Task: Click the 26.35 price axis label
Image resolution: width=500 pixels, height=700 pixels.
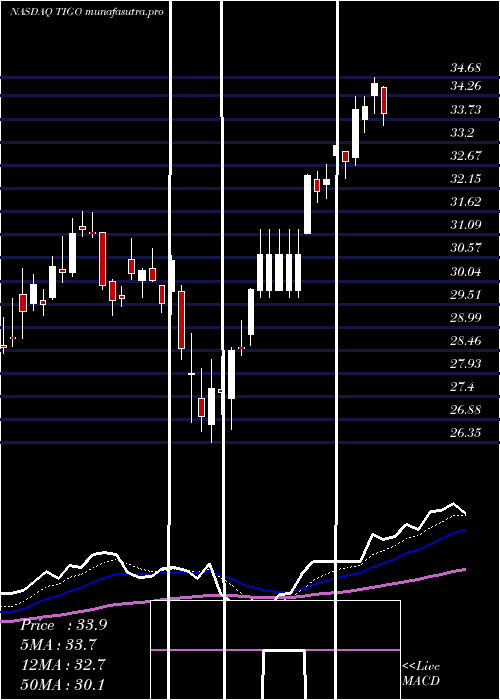Action: 465,433
